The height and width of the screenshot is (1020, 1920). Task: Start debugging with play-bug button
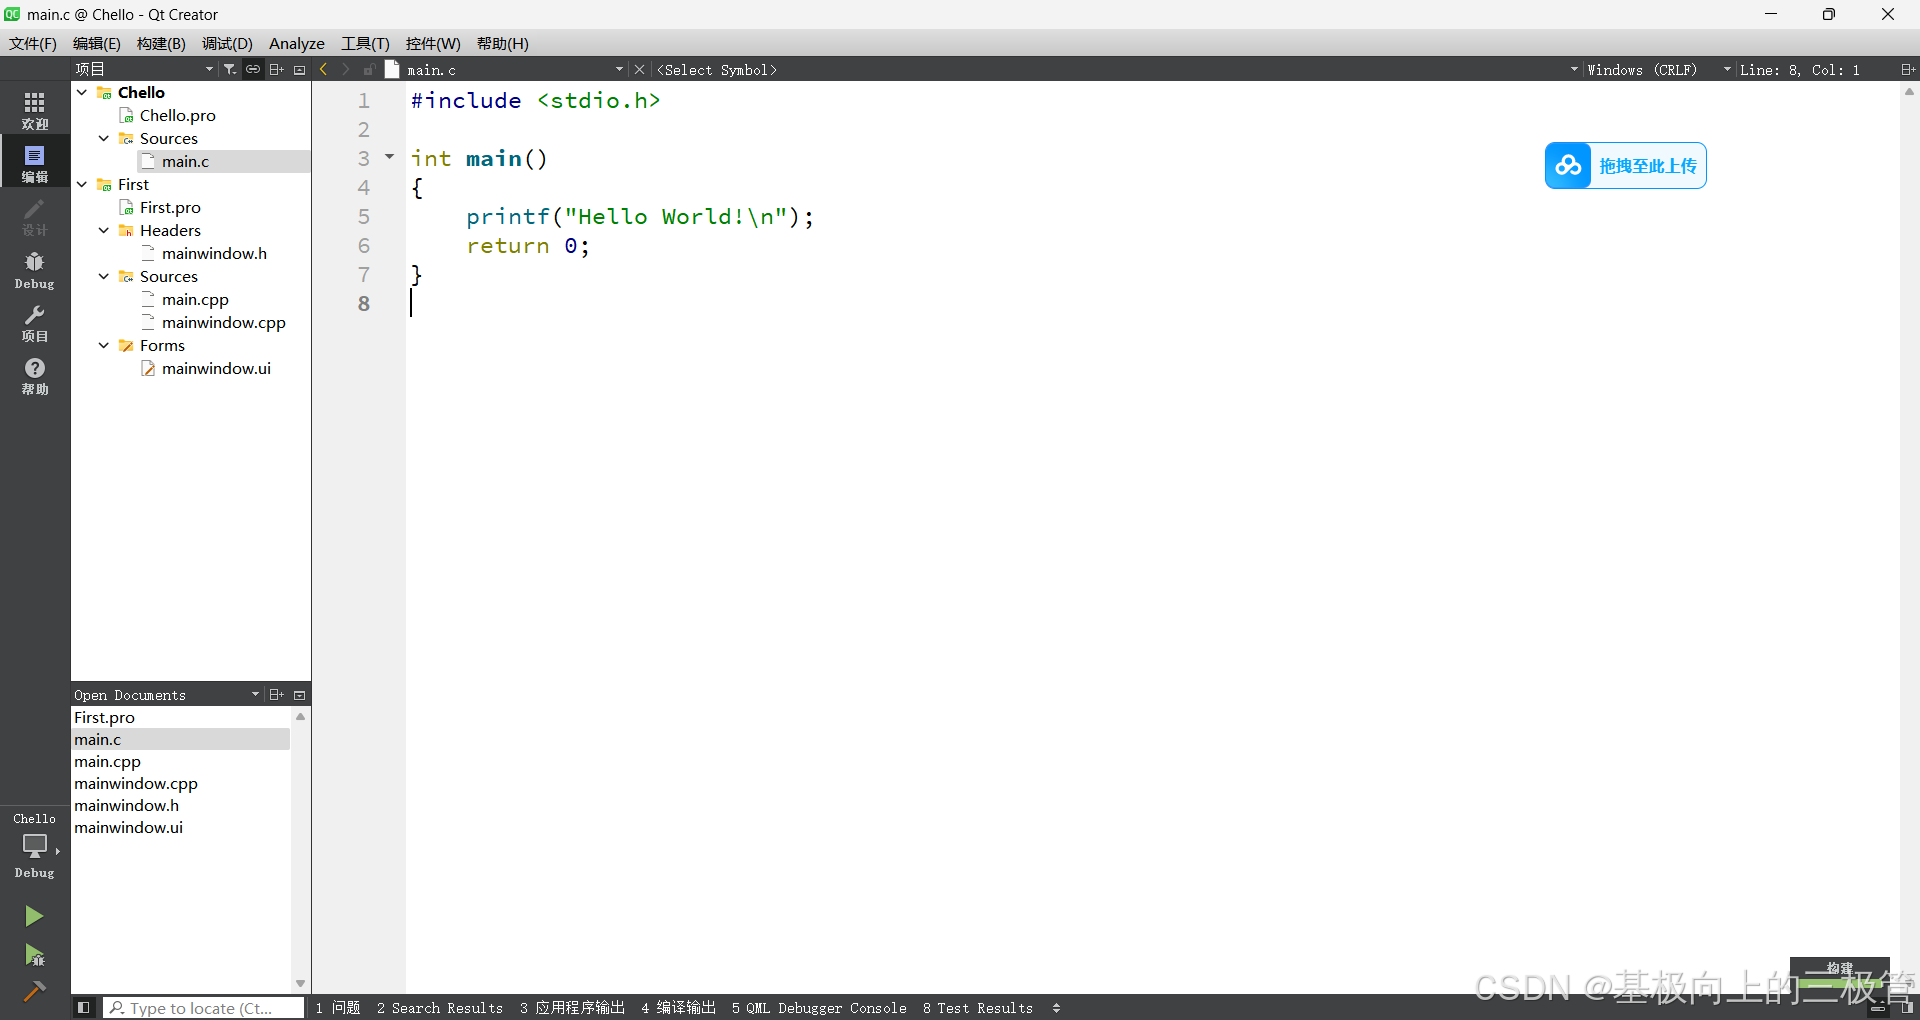point(34,955)
